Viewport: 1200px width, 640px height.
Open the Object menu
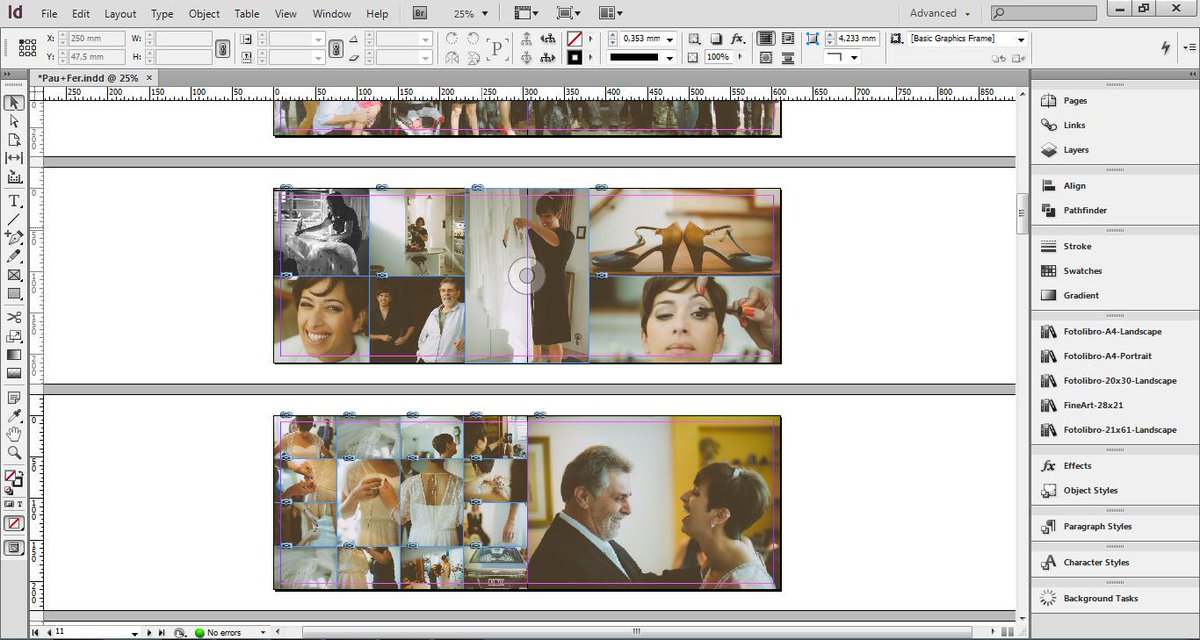click(204, 13)
